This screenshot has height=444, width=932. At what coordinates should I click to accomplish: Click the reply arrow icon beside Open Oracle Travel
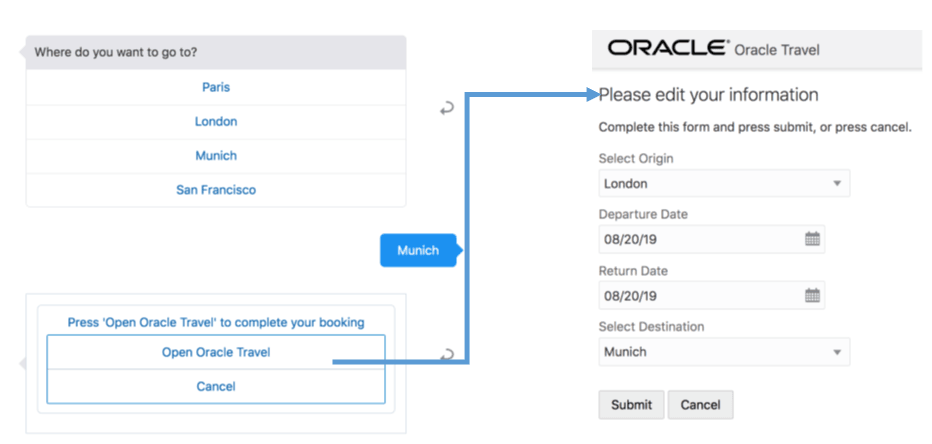(x=447, y=354)
